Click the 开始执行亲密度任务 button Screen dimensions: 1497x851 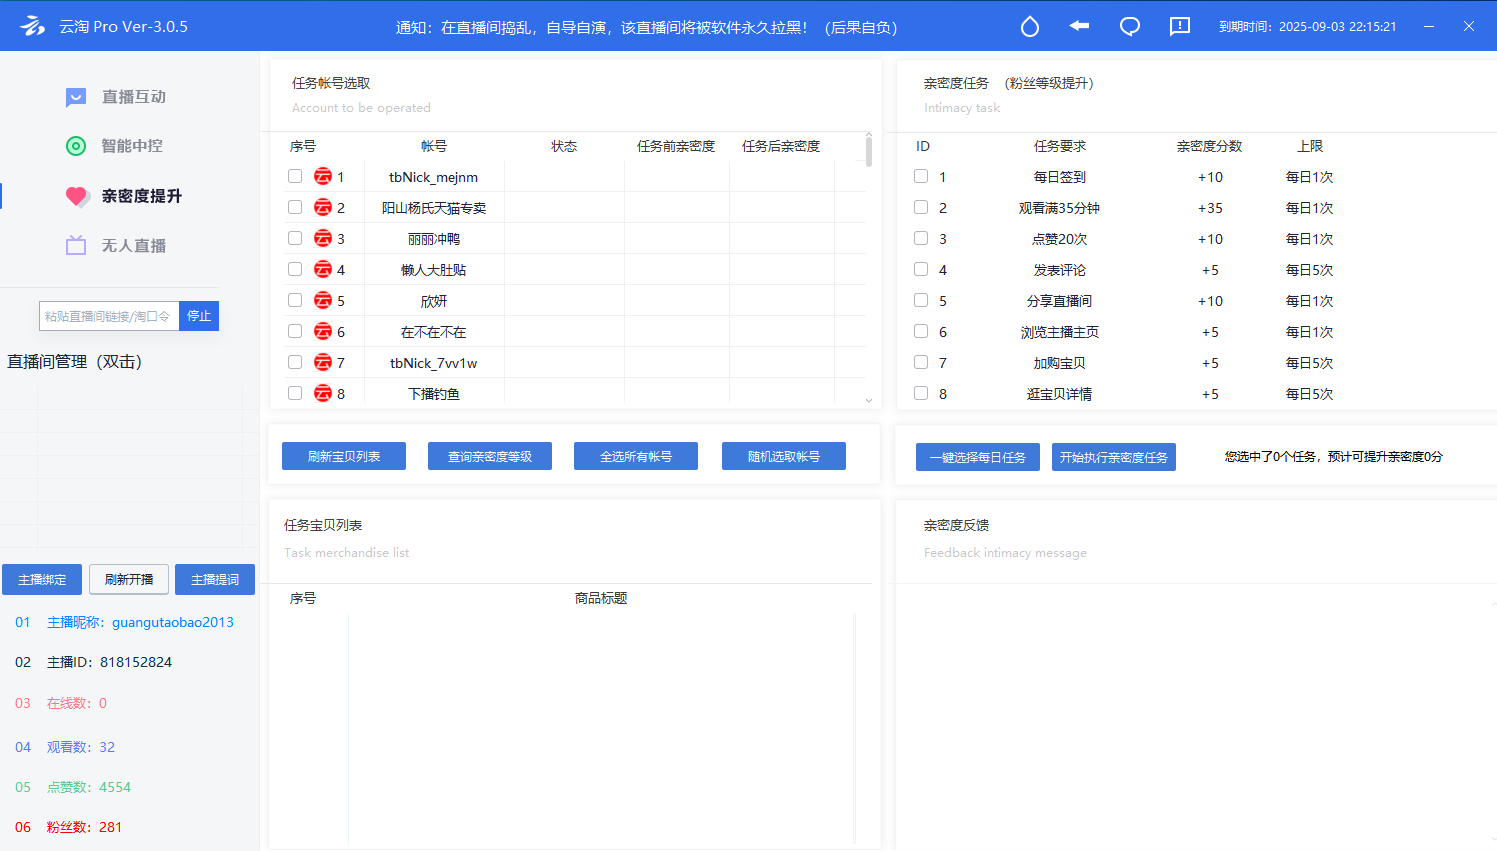(1113, 457)
